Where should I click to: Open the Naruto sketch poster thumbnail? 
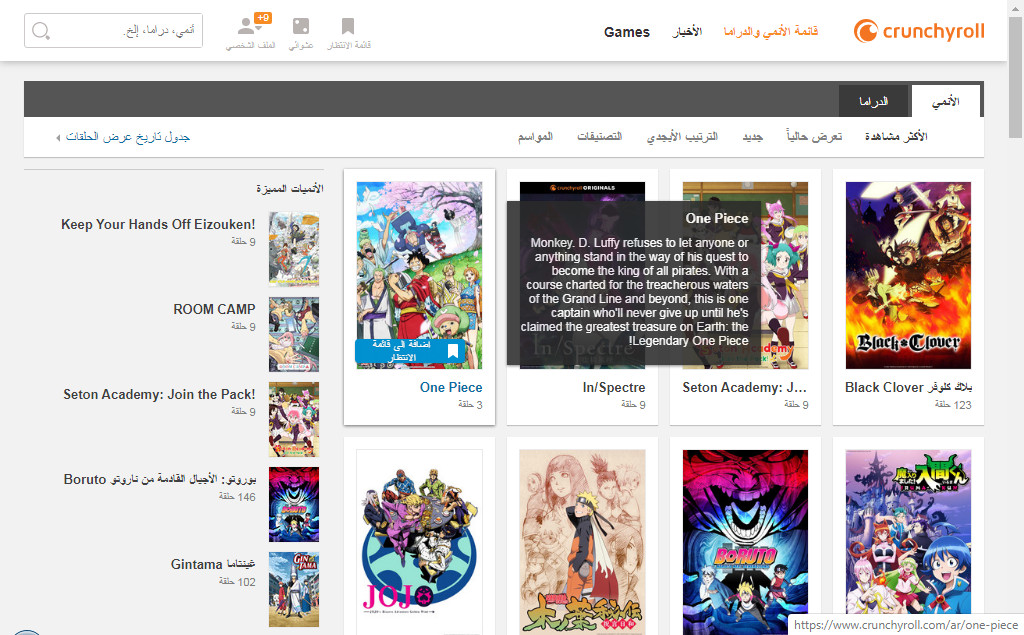click(582, 542)
